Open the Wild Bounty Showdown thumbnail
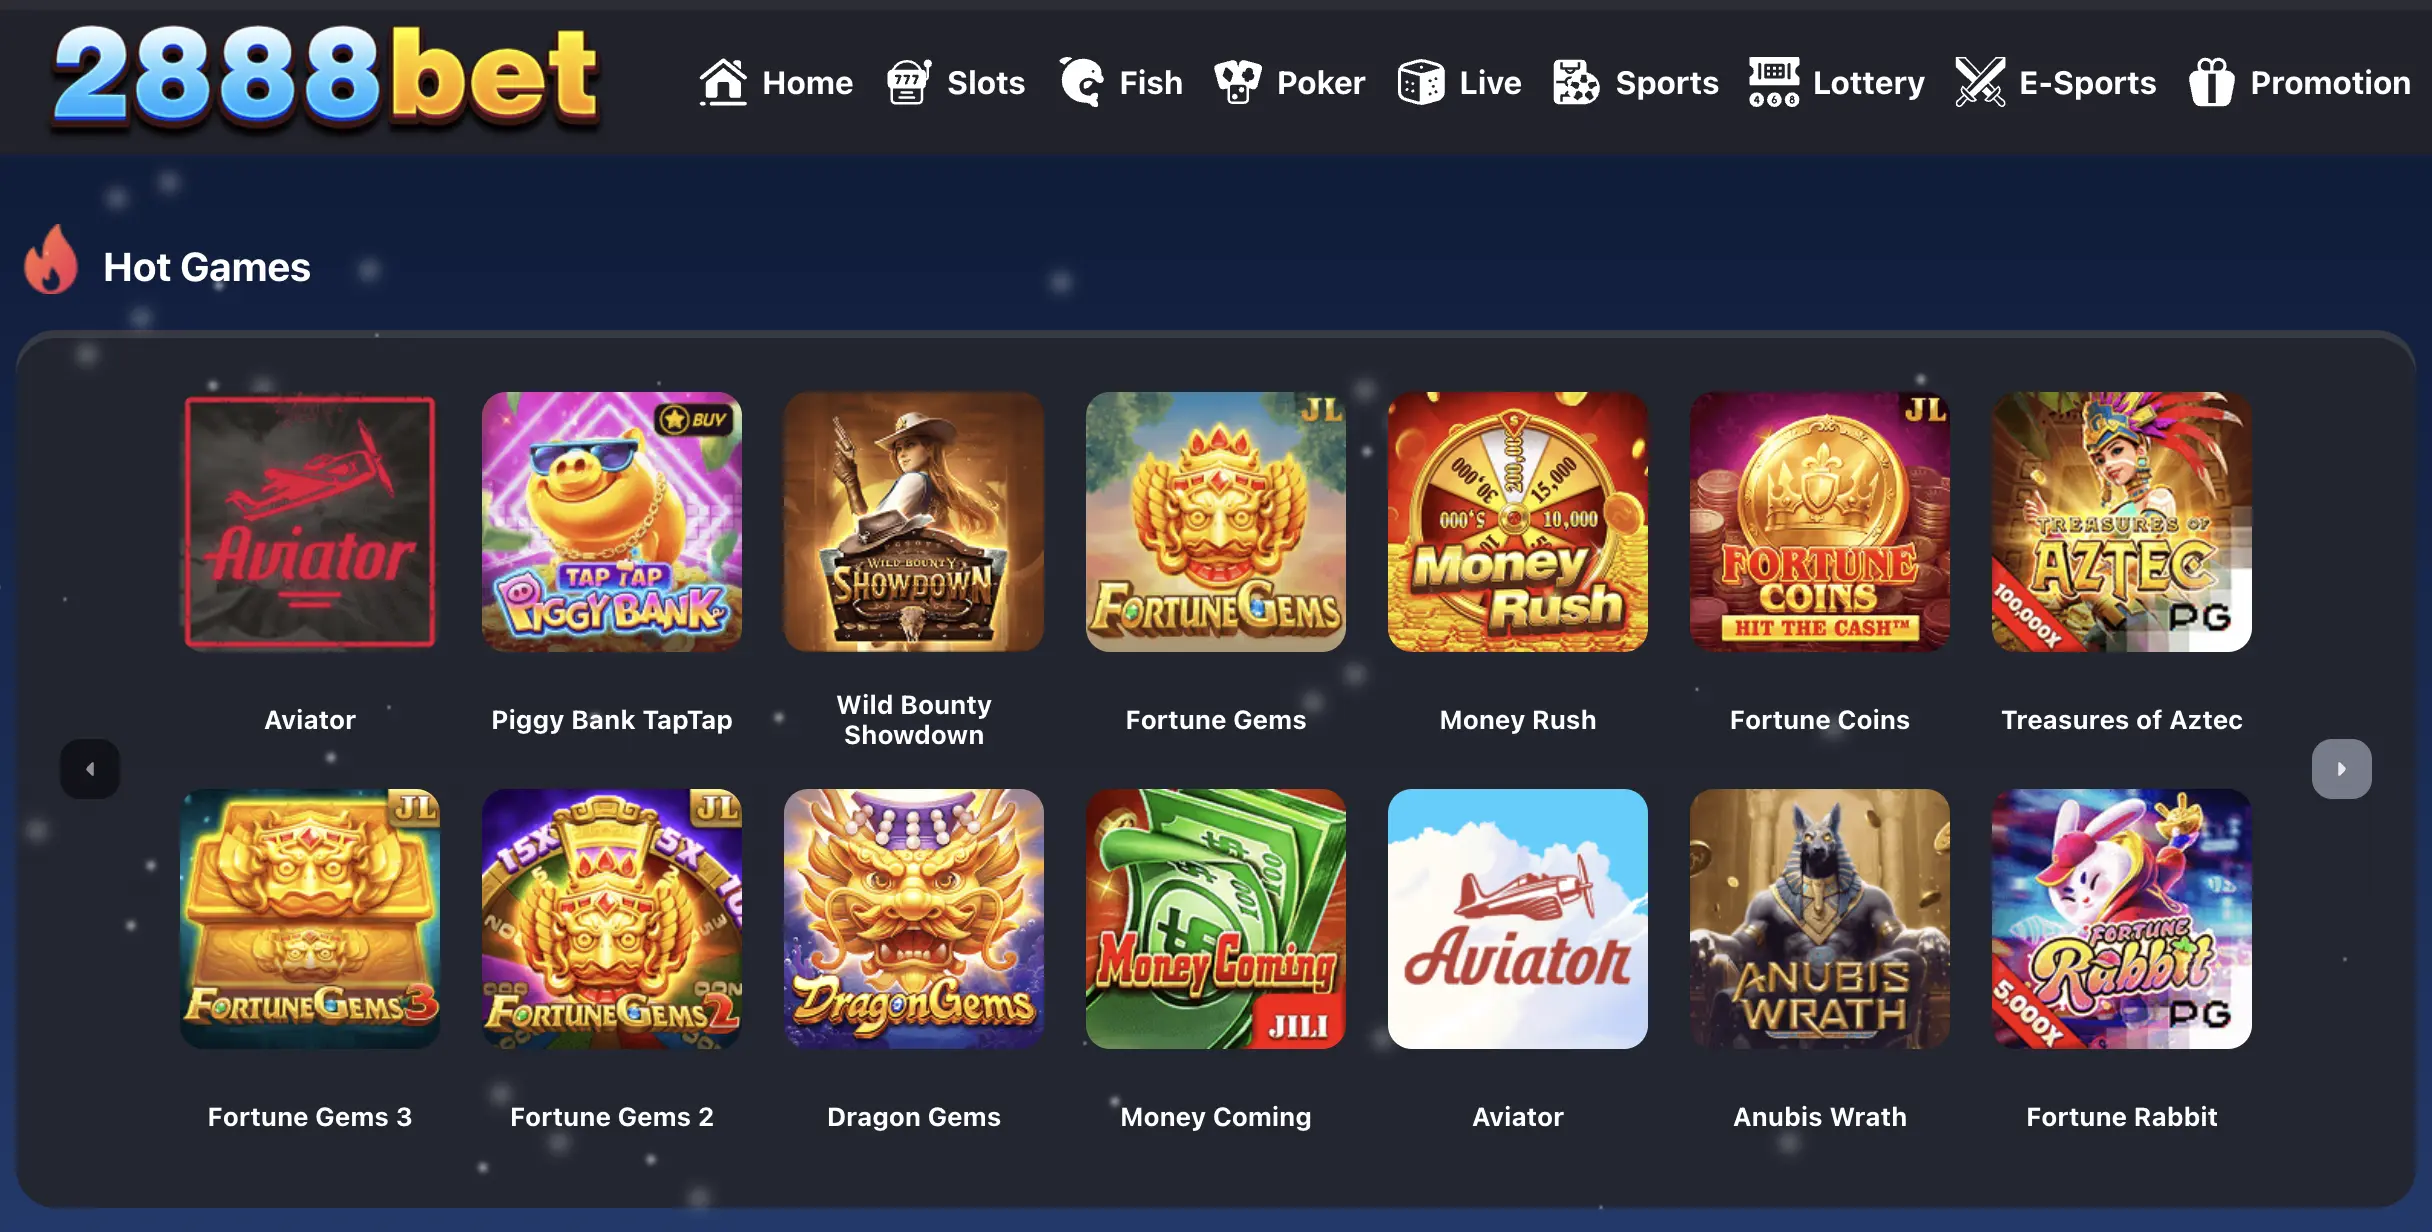This screenshot has height=1232, width=2432. click(x=914, y=522)
